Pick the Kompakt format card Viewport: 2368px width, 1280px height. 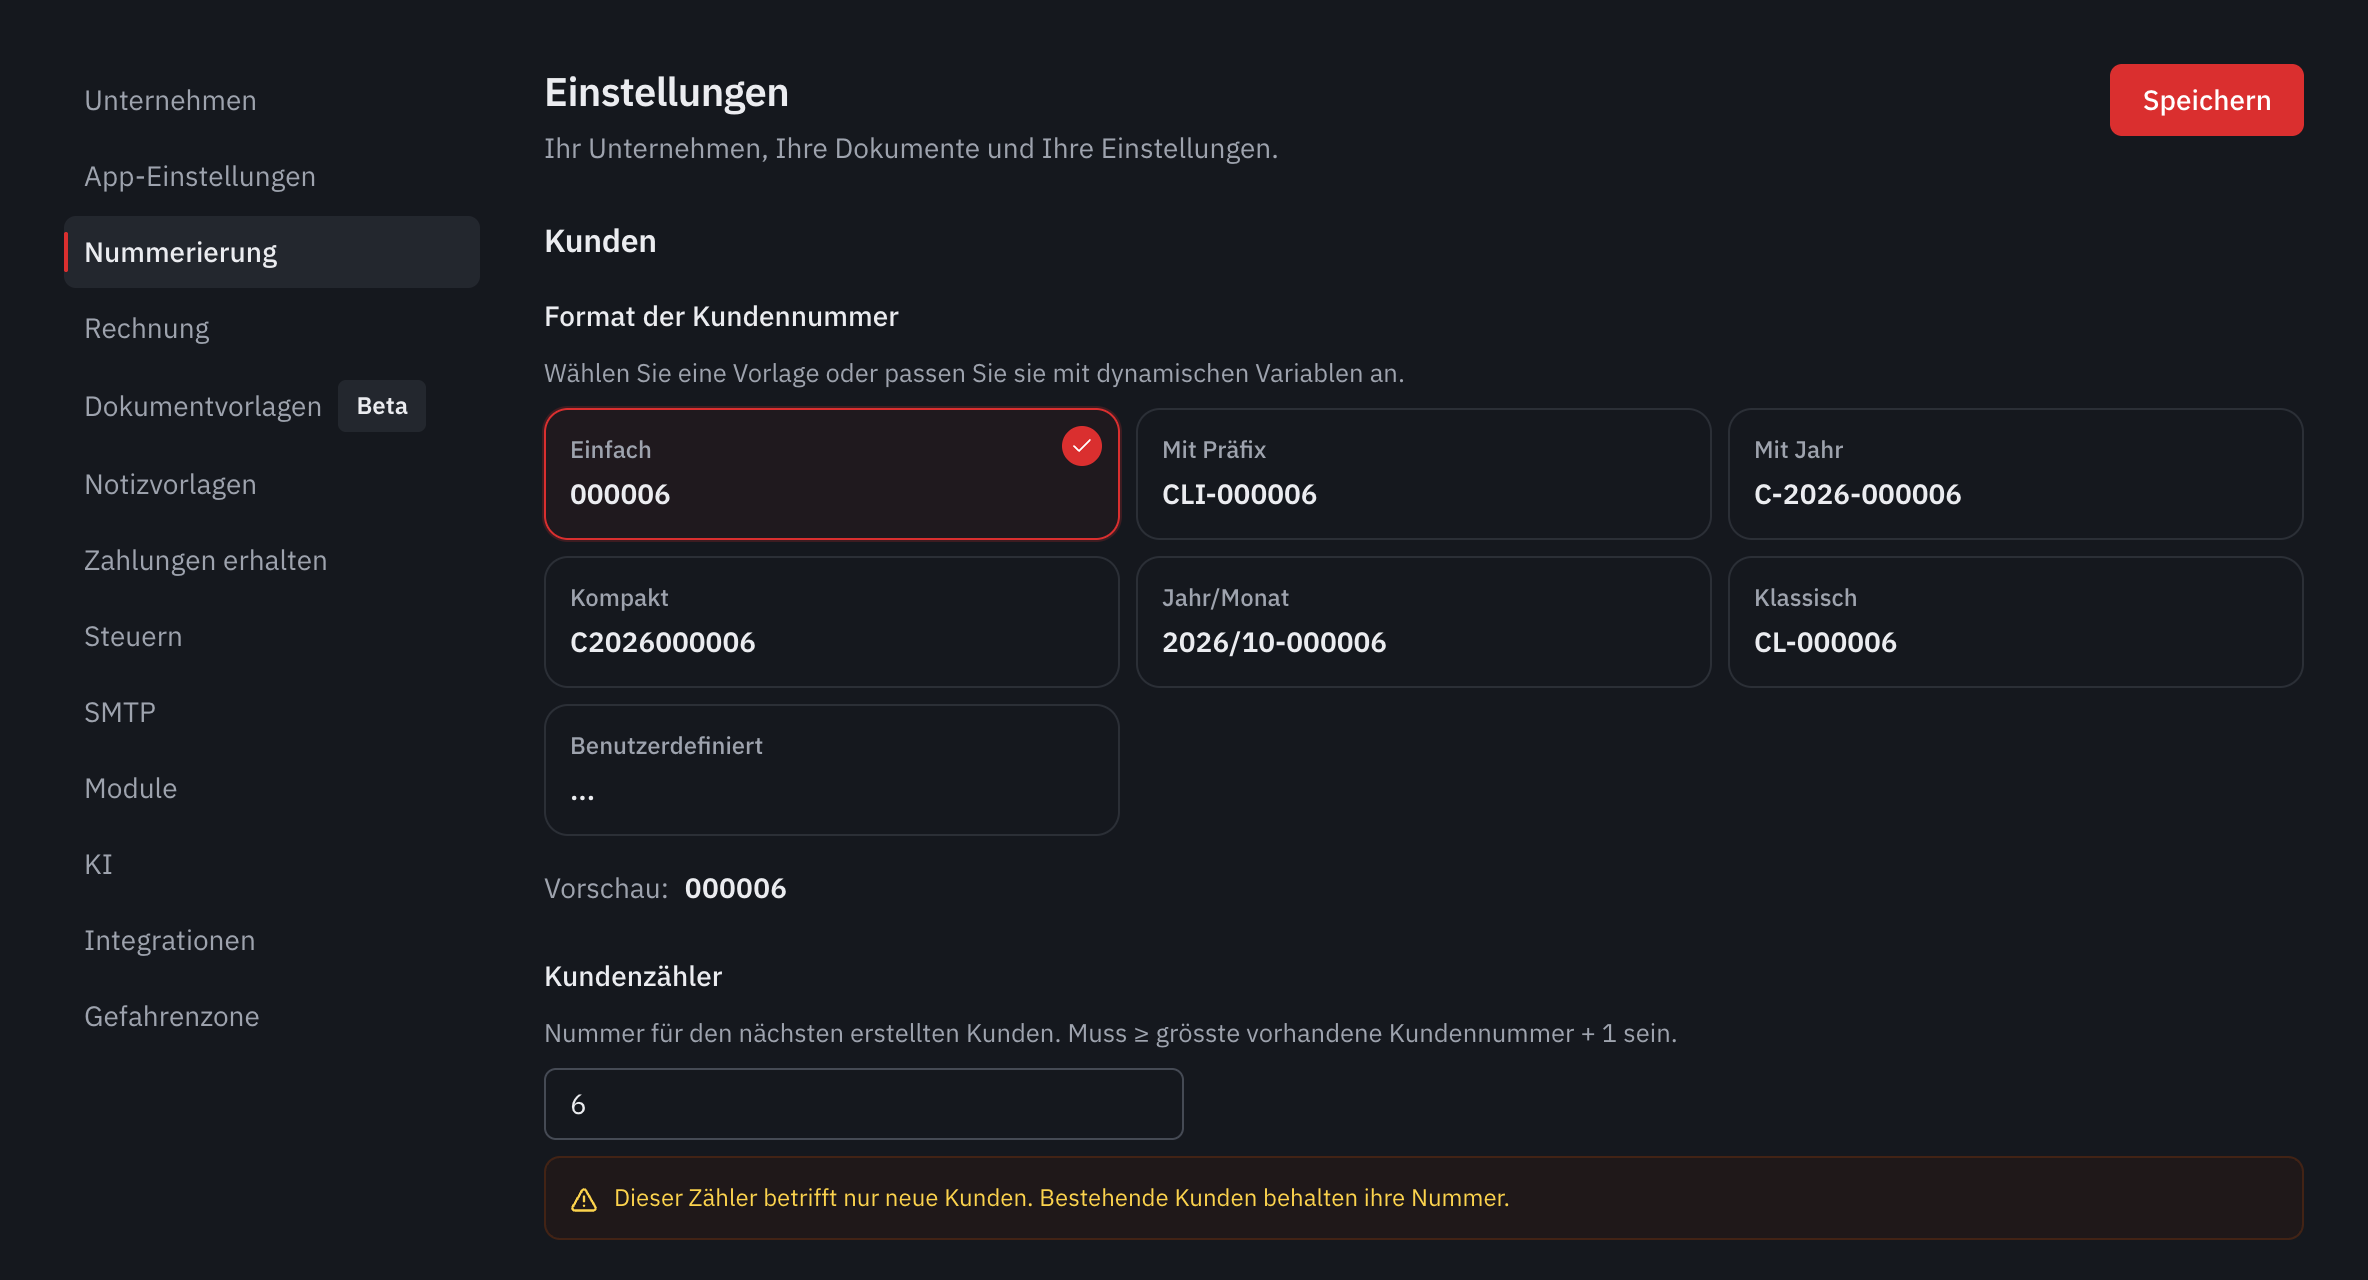(831, 622)
